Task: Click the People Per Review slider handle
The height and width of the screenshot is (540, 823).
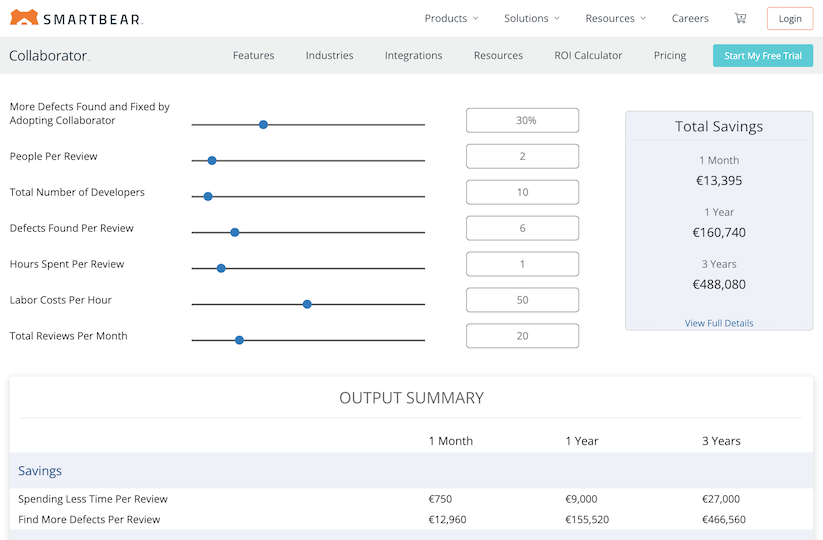Action: [212, 161]
